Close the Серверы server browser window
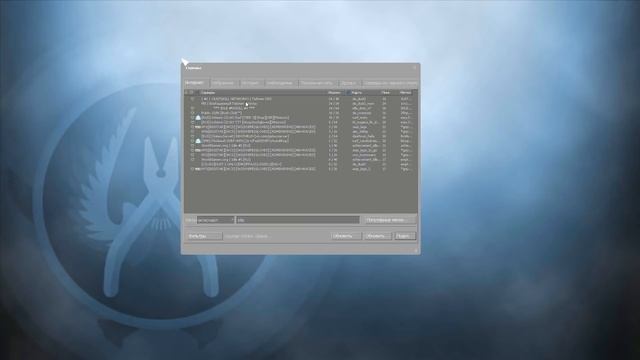640x360 pixels. pyautogui.click(x=415, y=68)
